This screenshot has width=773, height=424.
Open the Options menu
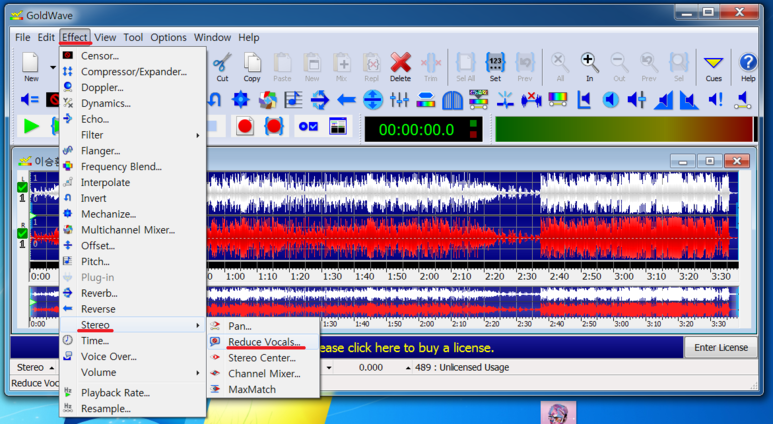pos(169,37)
